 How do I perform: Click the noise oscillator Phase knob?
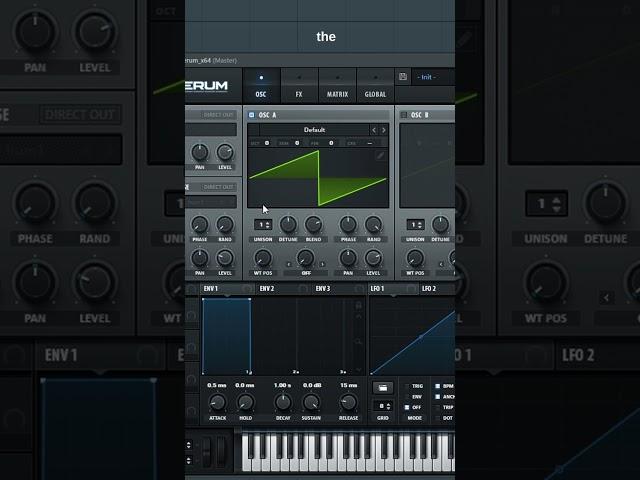pyautogui.click(x=200, y=224)
